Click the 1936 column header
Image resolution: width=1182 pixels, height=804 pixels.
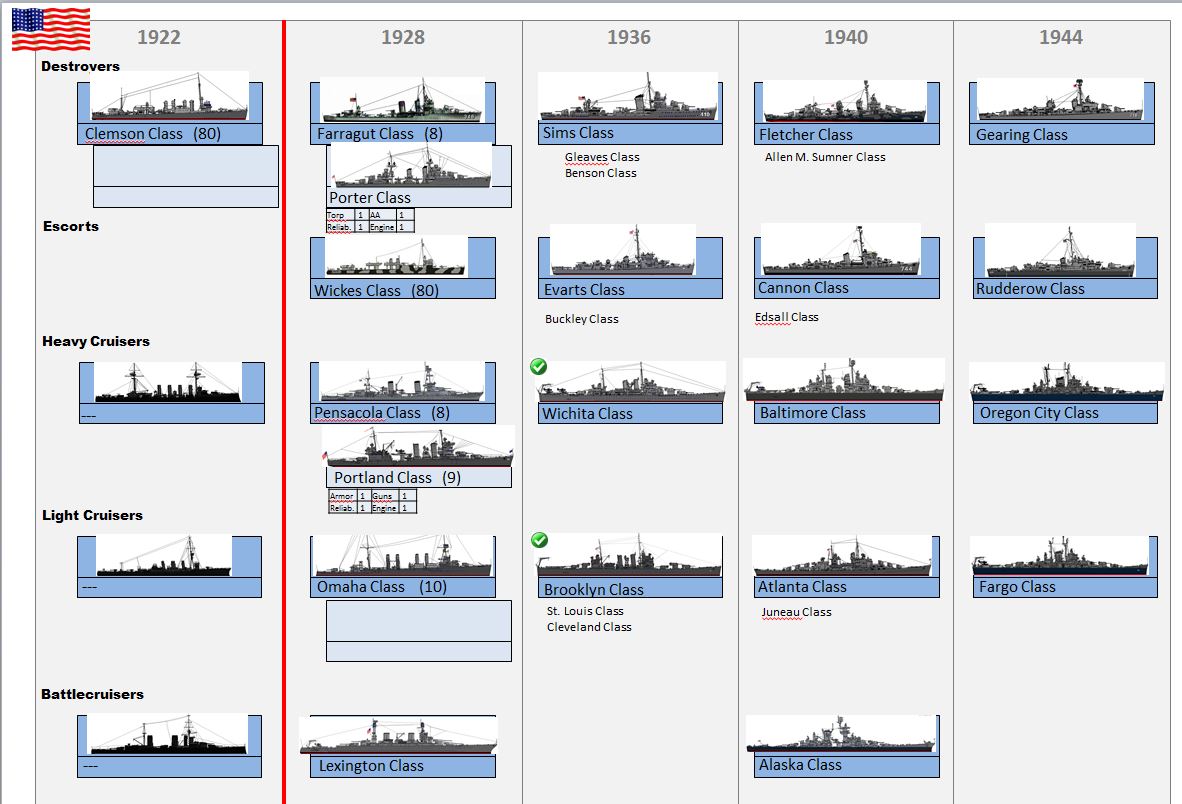628,37
